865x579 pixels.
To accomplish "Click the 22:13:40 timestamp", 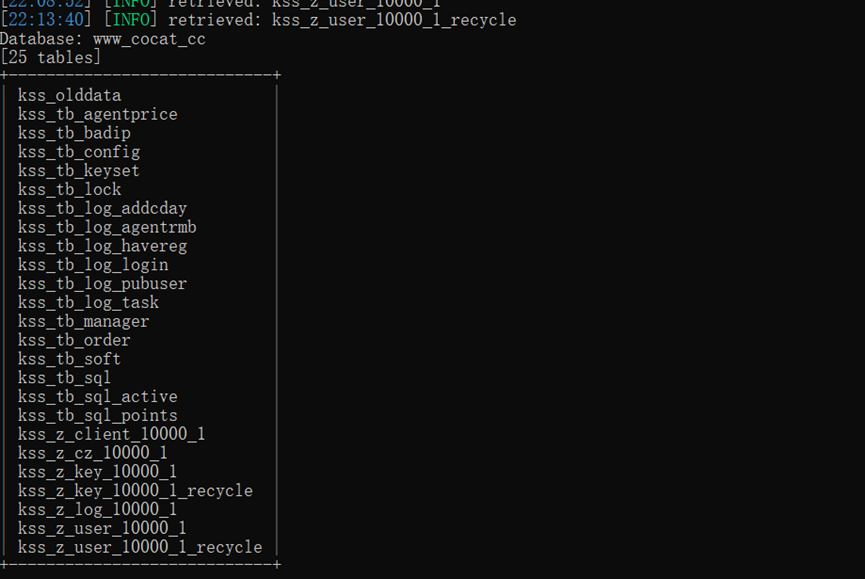I will pyautogui.click(x=46, y=20).
